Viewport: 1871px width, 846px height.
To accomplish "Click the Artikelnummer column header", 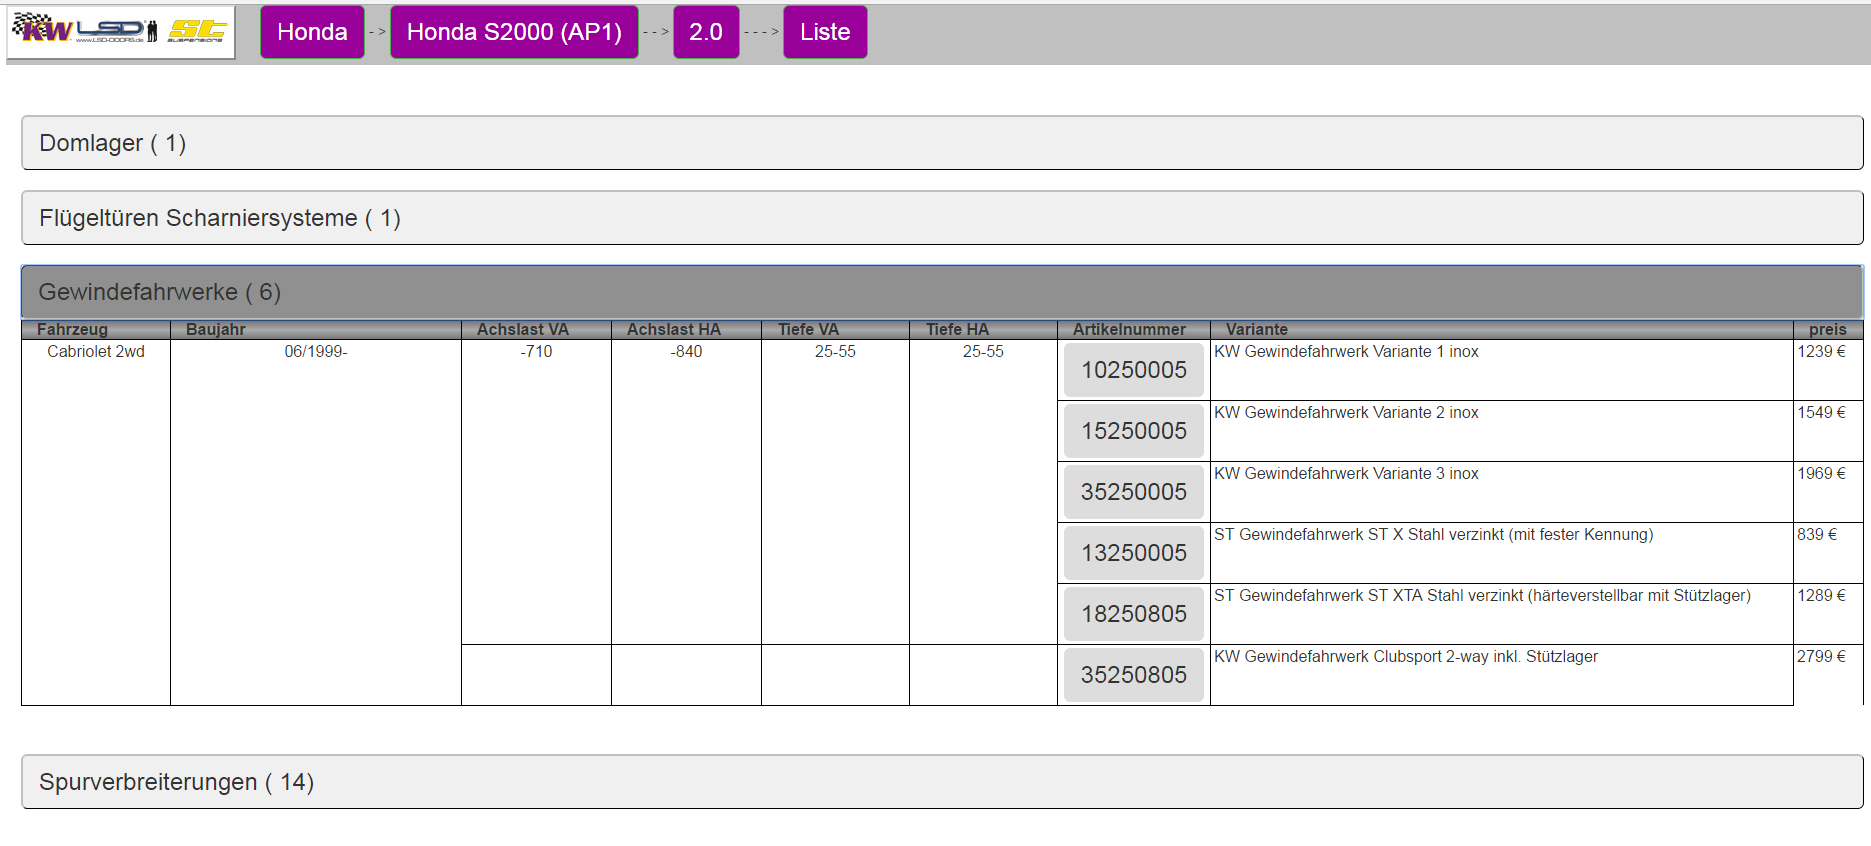I will pos(1129,329).
